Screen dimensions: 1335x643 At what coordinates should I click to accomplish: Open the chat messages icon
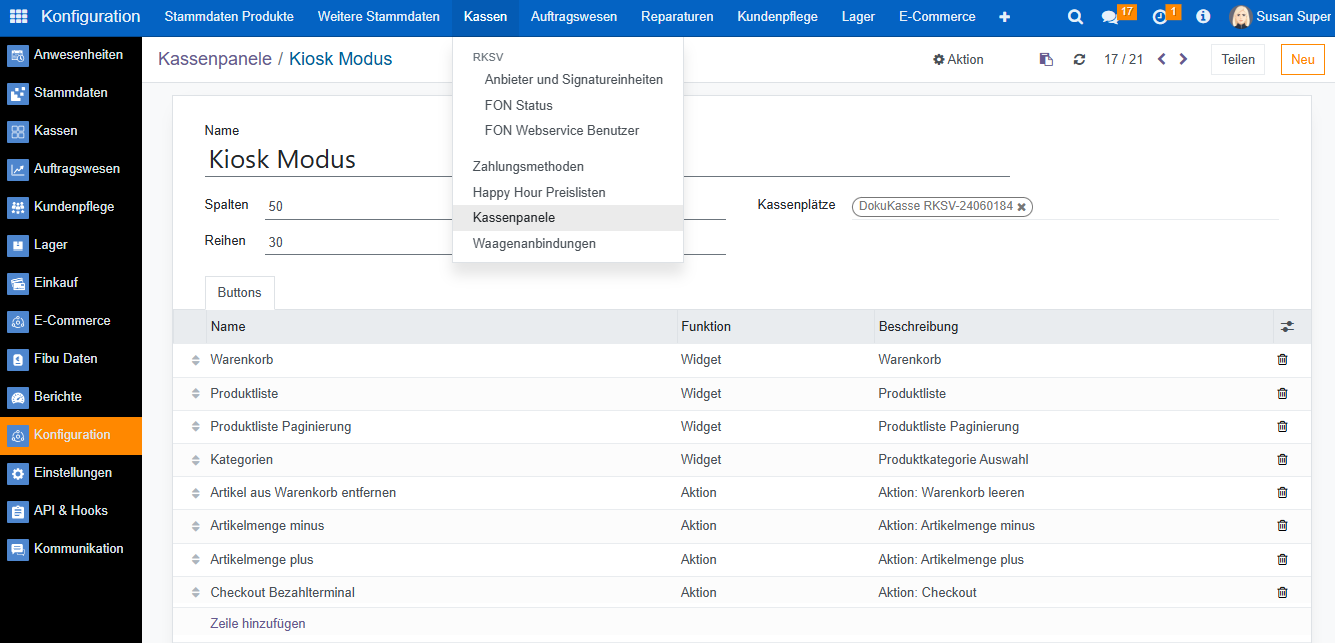click(x=1109, y=17)
